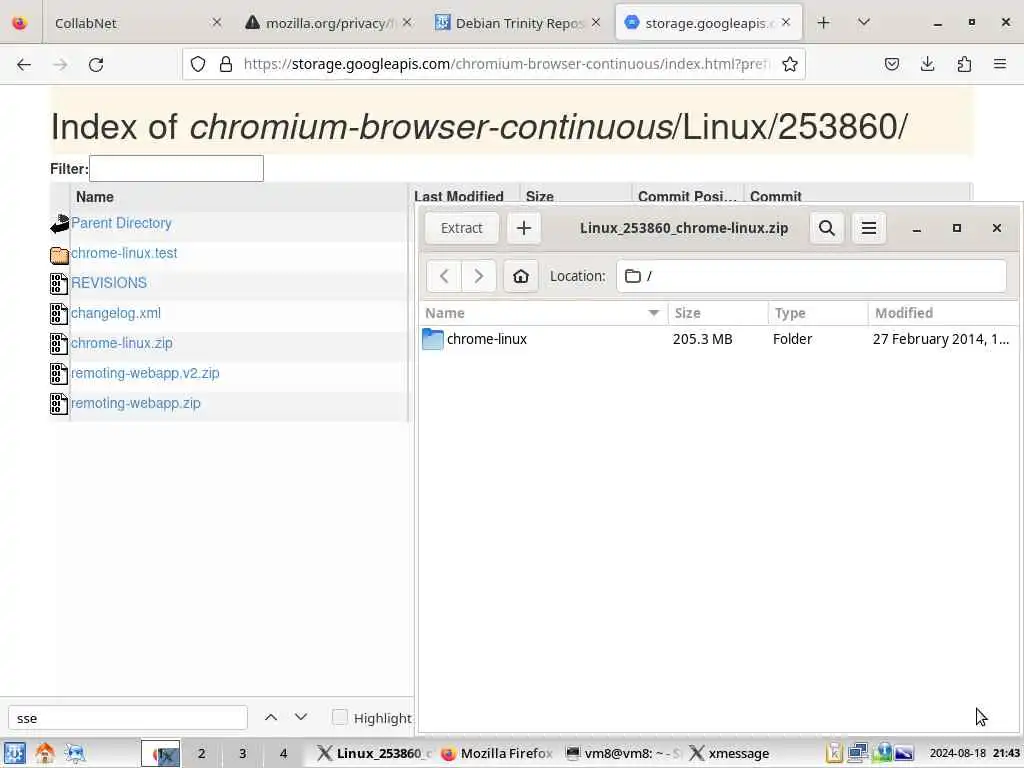Open the remoting-webapp.v2.zip link
Viewport: 1024px width, 768px height.
point(145,374)
